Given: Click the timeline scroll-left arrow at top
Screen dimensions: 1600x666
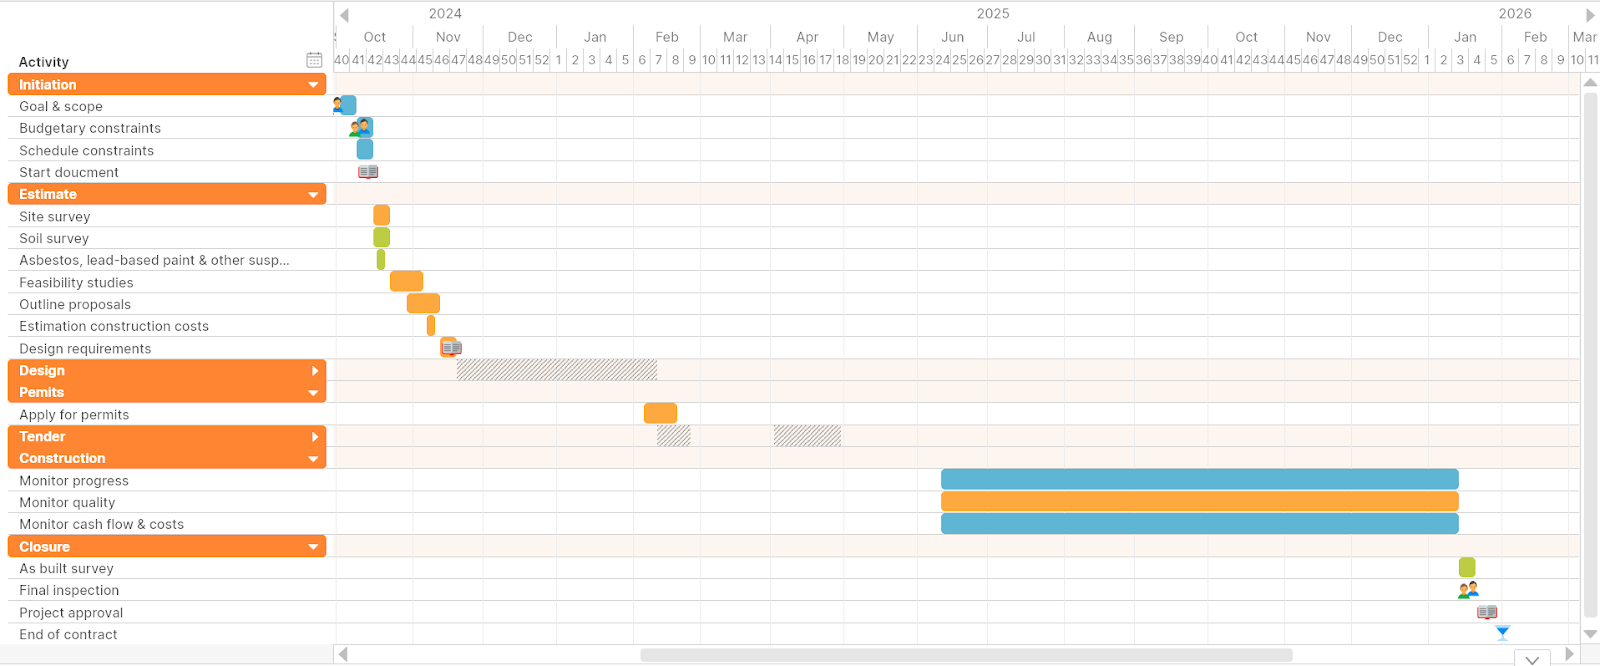Looking at the screenshot, I should point(344,15).
